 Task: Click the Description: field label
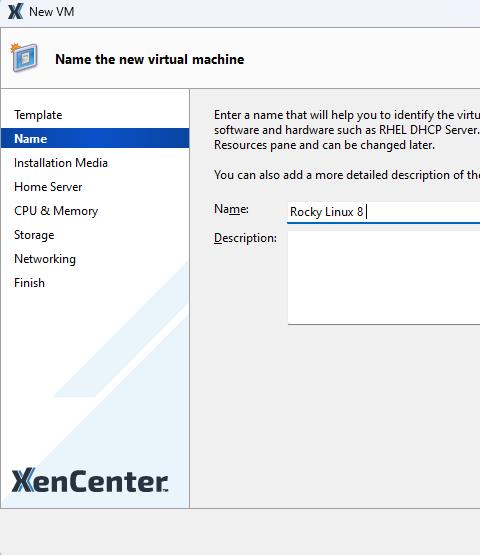(x=245, y=238)
